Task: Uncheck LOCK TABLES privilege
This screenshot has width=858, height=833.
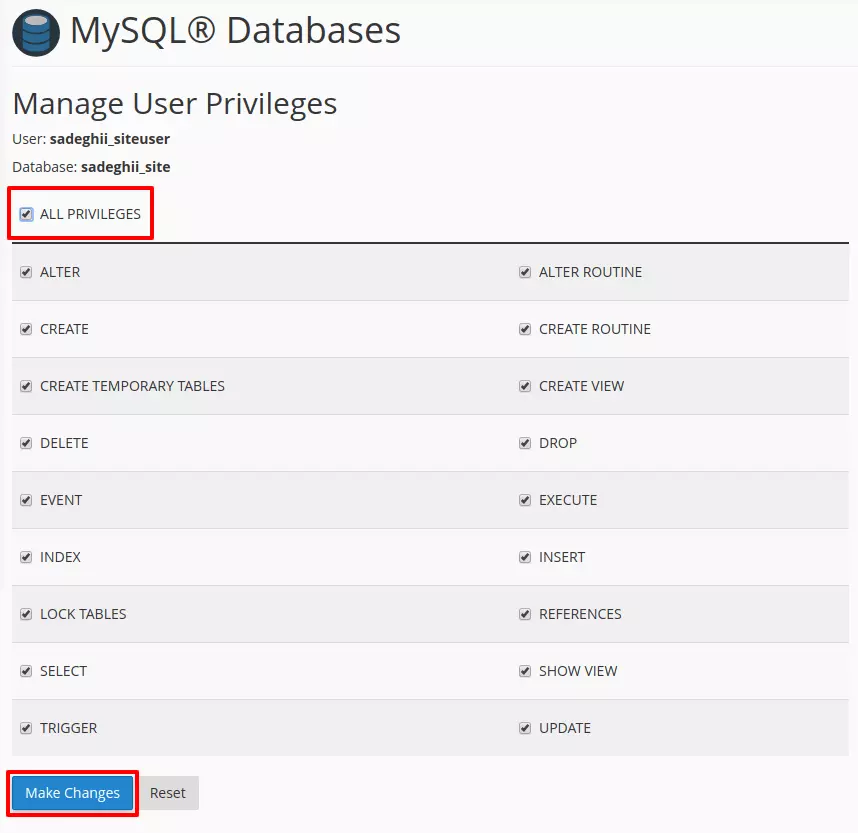Action: point(26,614)
